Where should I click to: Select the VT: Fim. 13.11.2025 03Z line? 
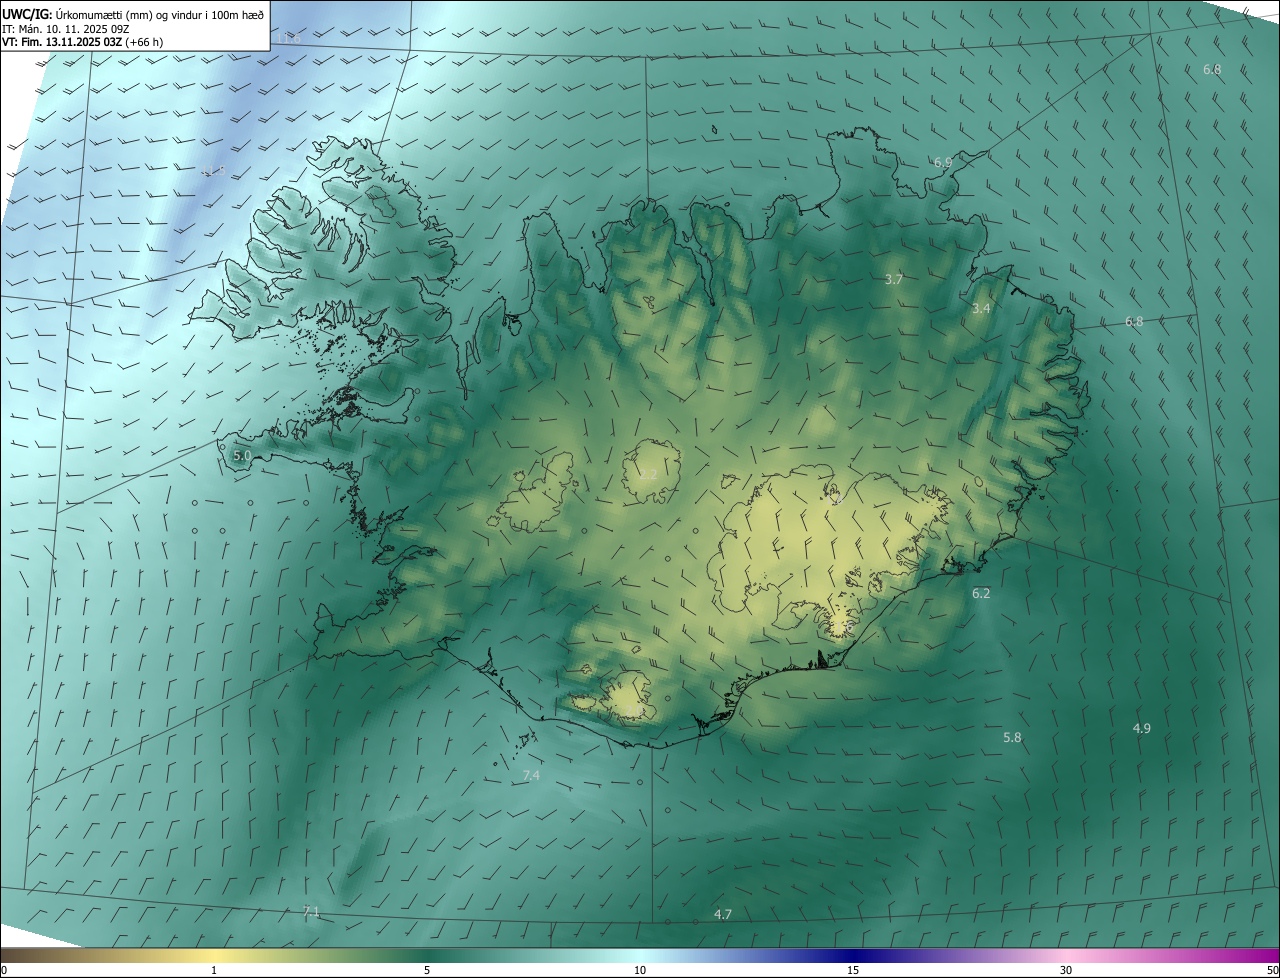[82, 42]
